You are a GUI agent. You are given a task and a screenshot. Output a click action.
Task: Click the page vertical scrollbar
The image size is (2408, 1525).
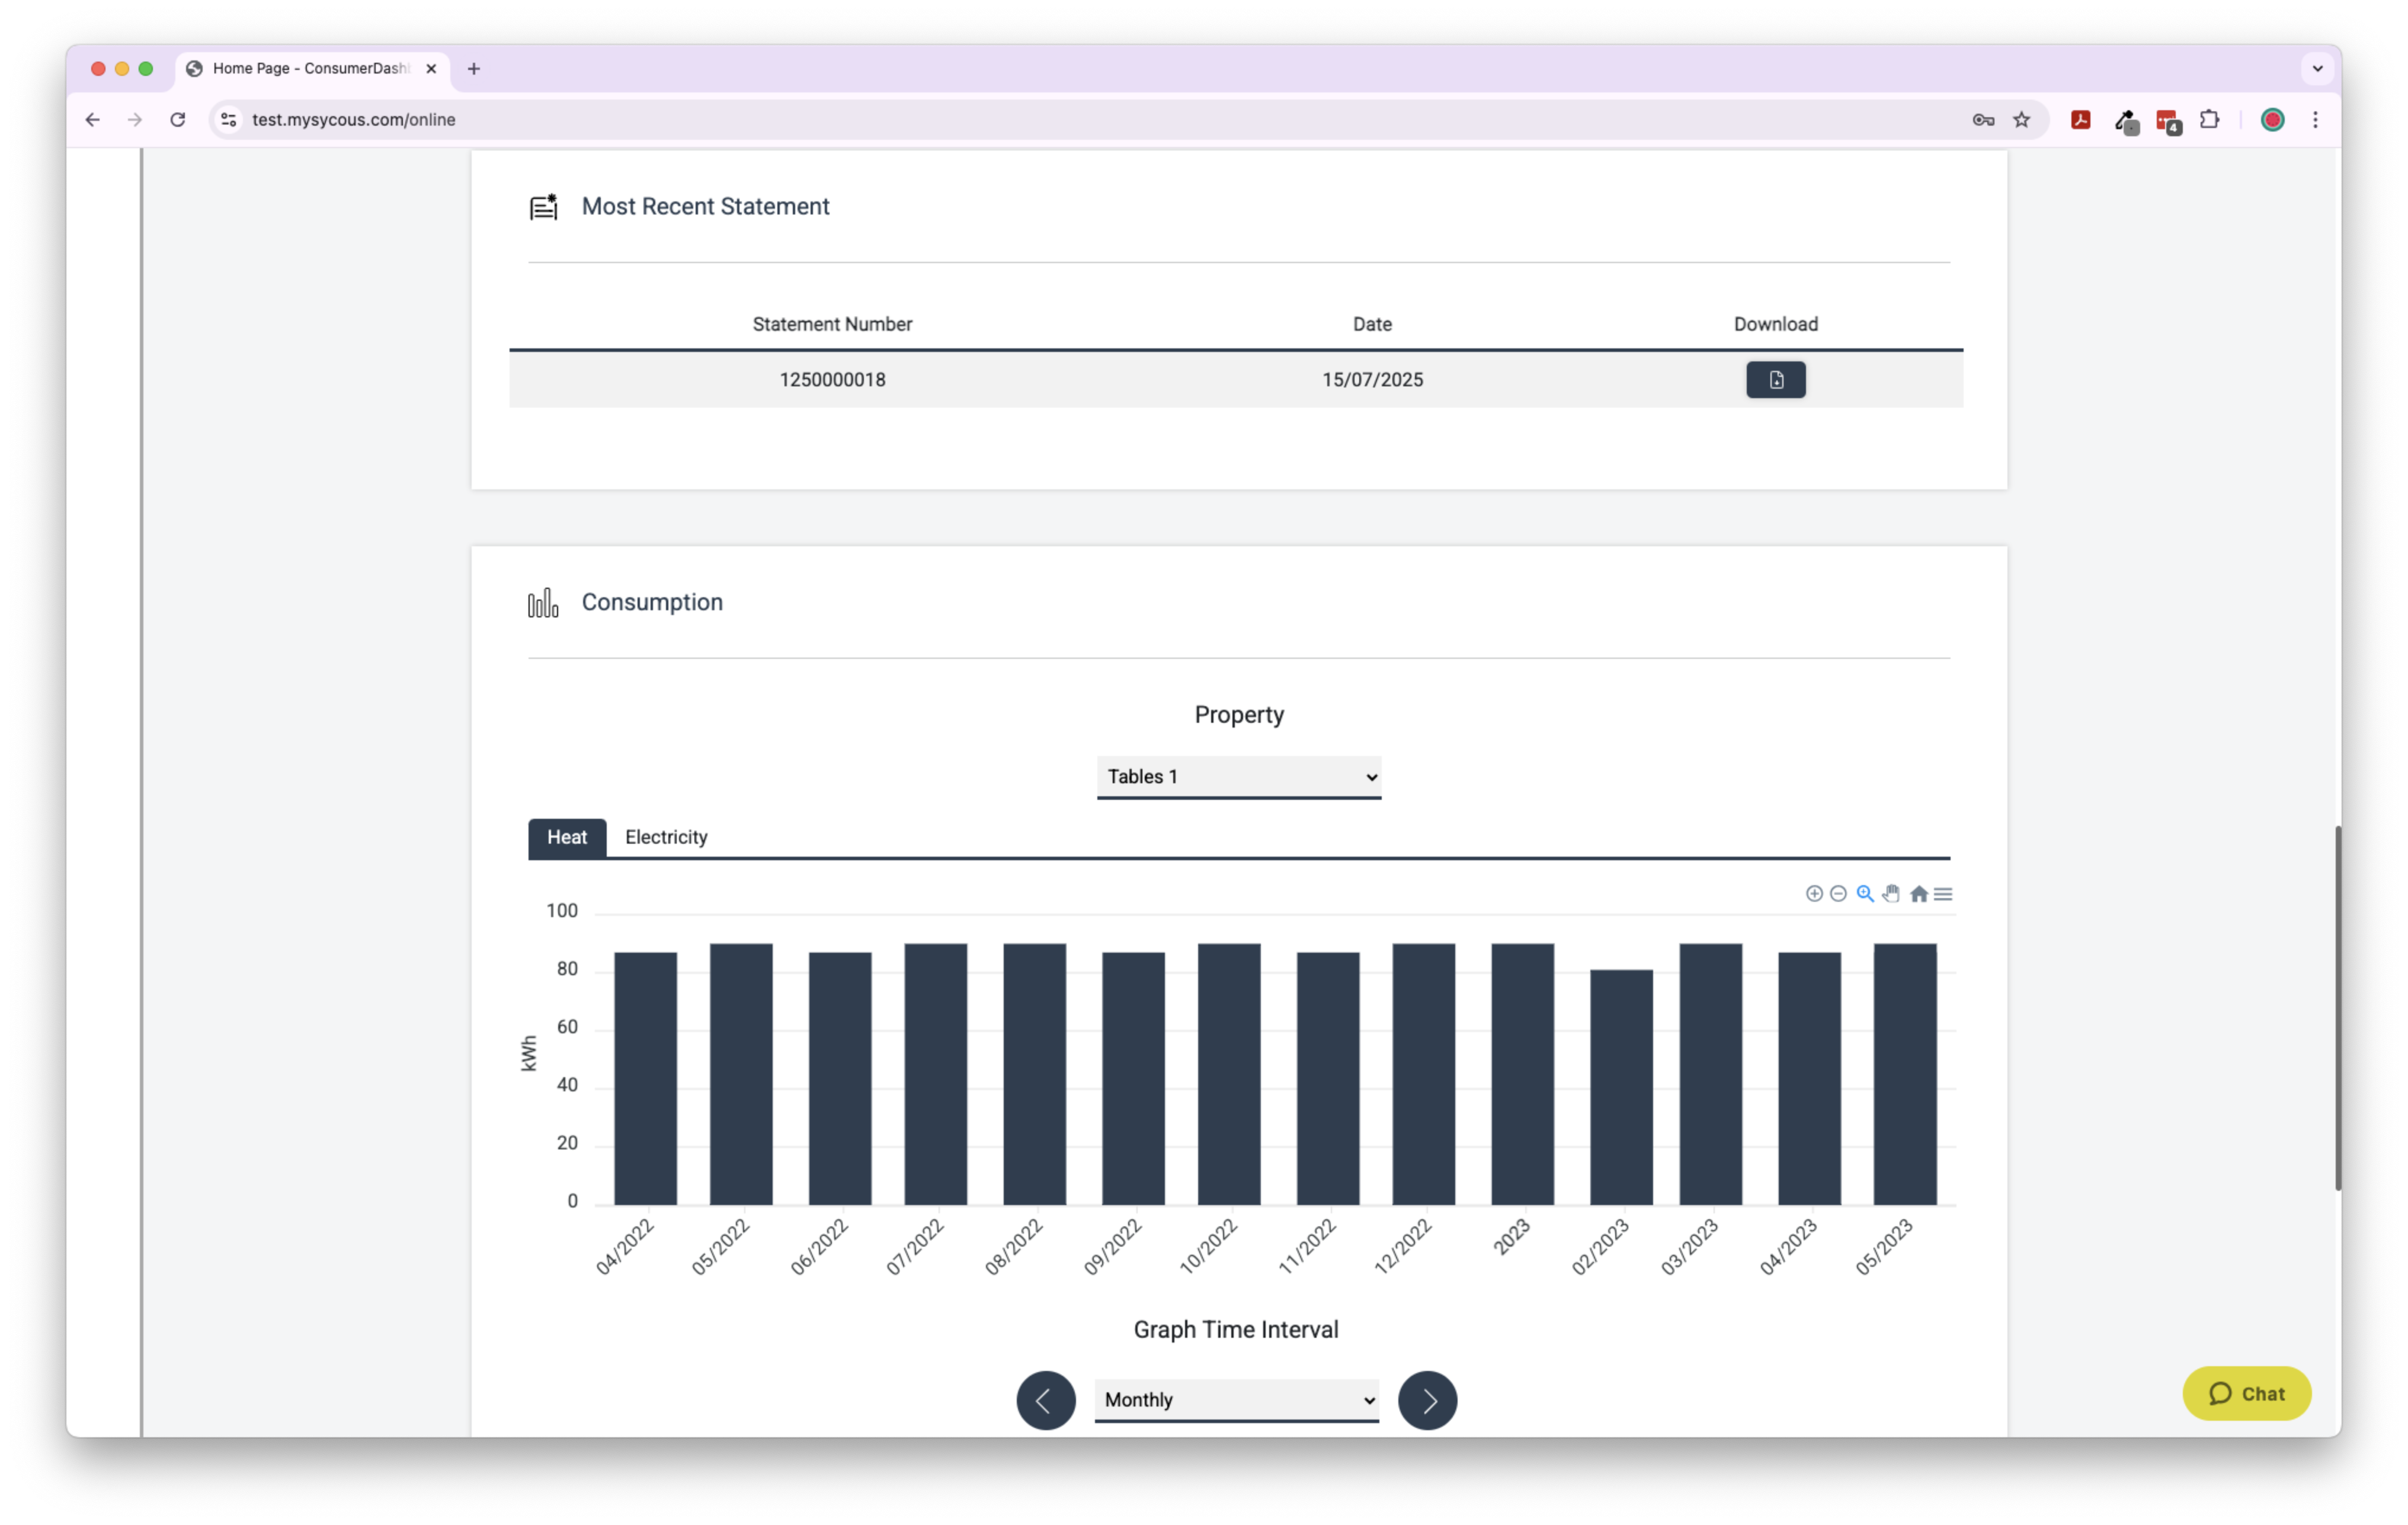point(2337,1007)
